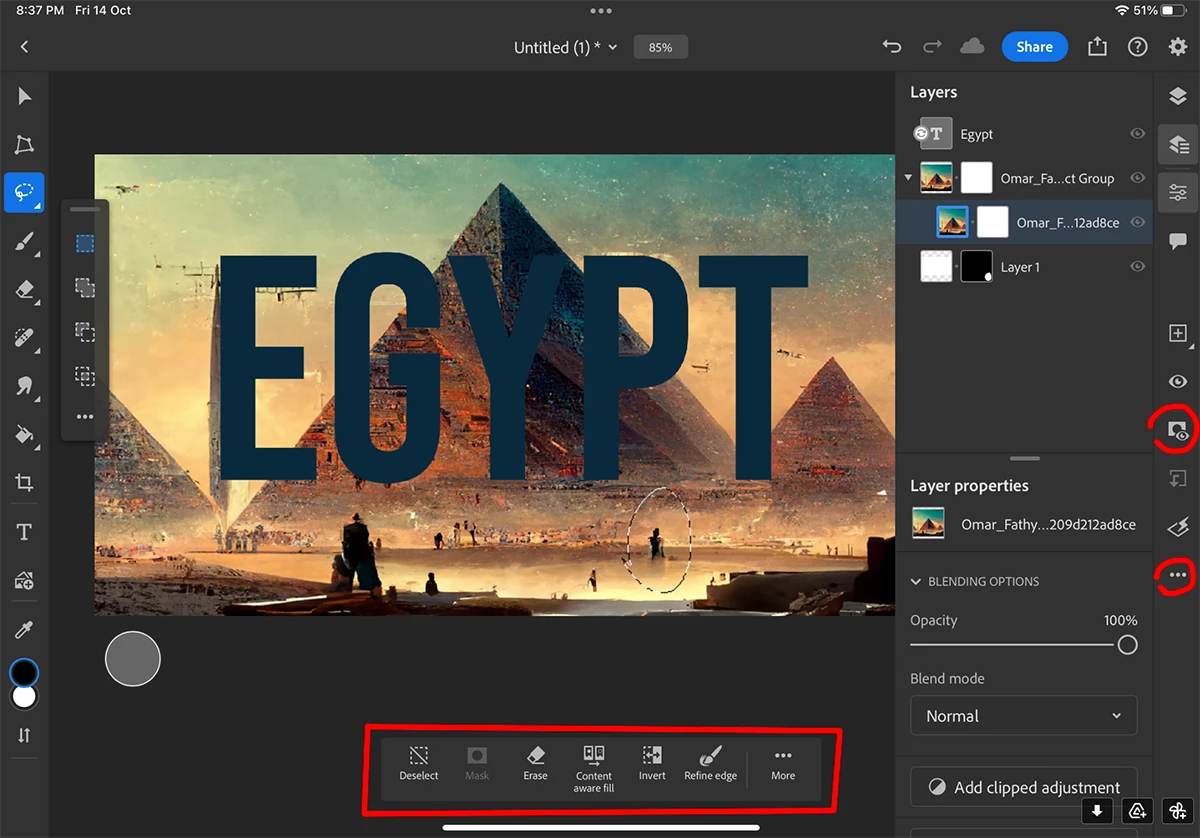Hide Layer 1
This screenshot has height=838, width=1200.
(1137, 267)
